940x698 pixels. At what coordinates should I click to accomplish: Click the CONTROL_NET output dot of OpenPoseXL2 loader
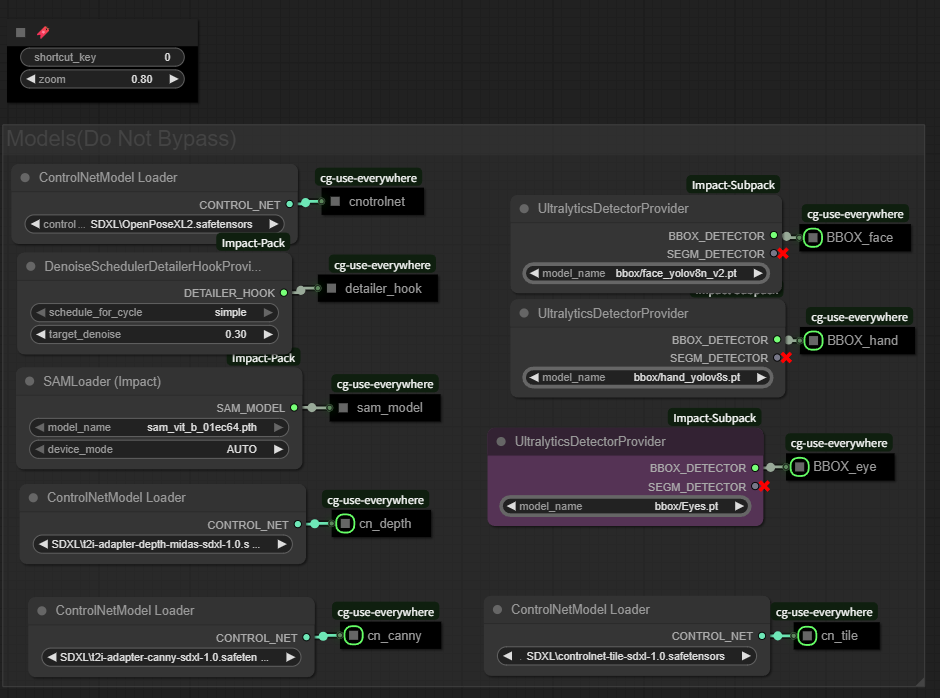(x=290, y=204)
